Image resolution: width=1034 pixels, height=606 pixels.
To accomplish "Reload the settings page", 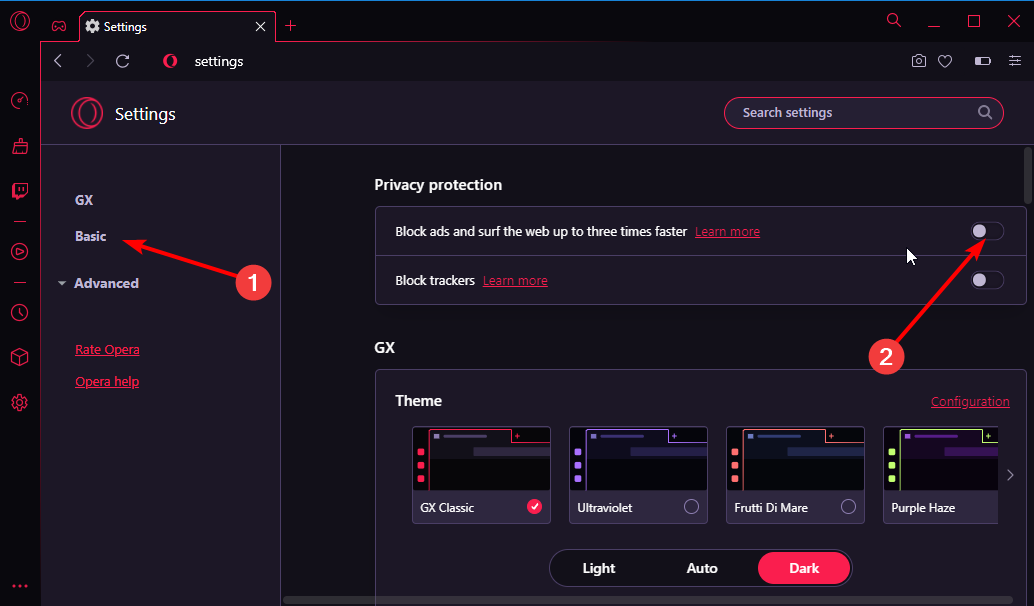I will coord(123,61).
